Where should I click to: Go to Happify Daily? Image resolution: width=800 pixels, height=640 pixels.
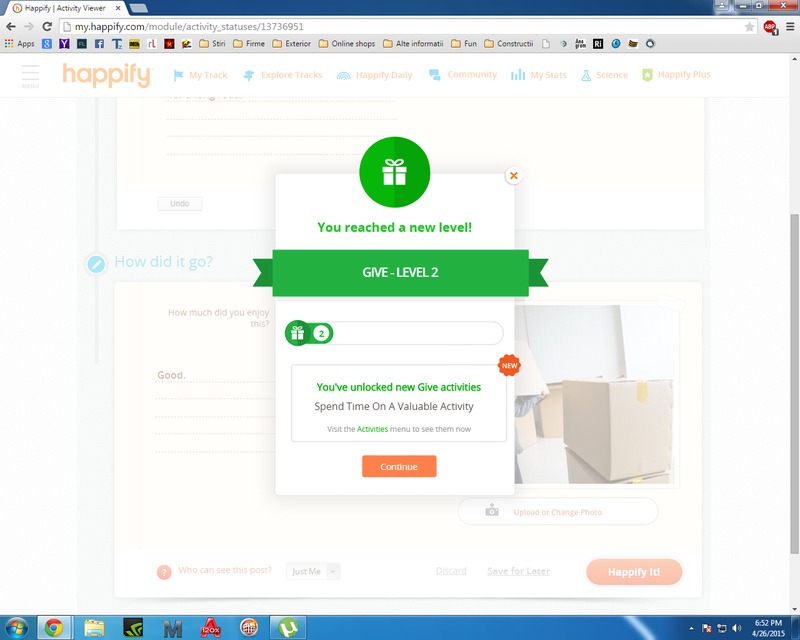374,75
